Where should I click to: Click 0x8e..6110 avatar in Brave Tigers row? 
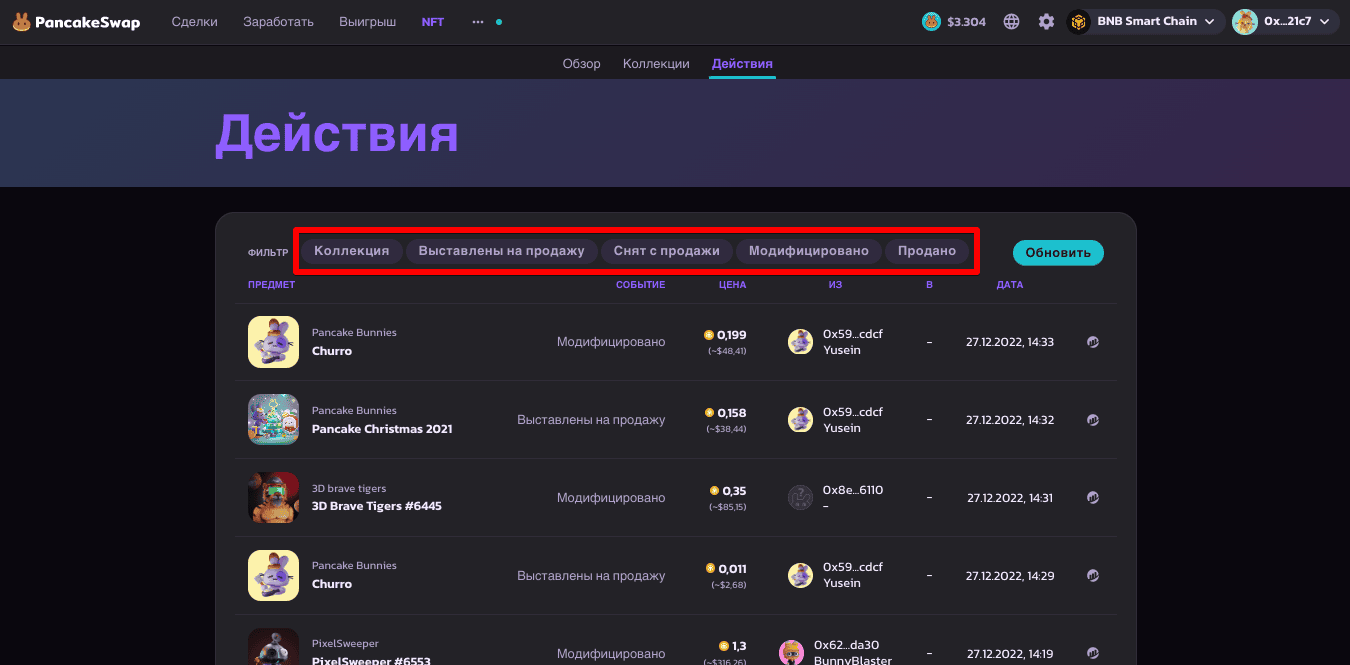click(800, 498)
